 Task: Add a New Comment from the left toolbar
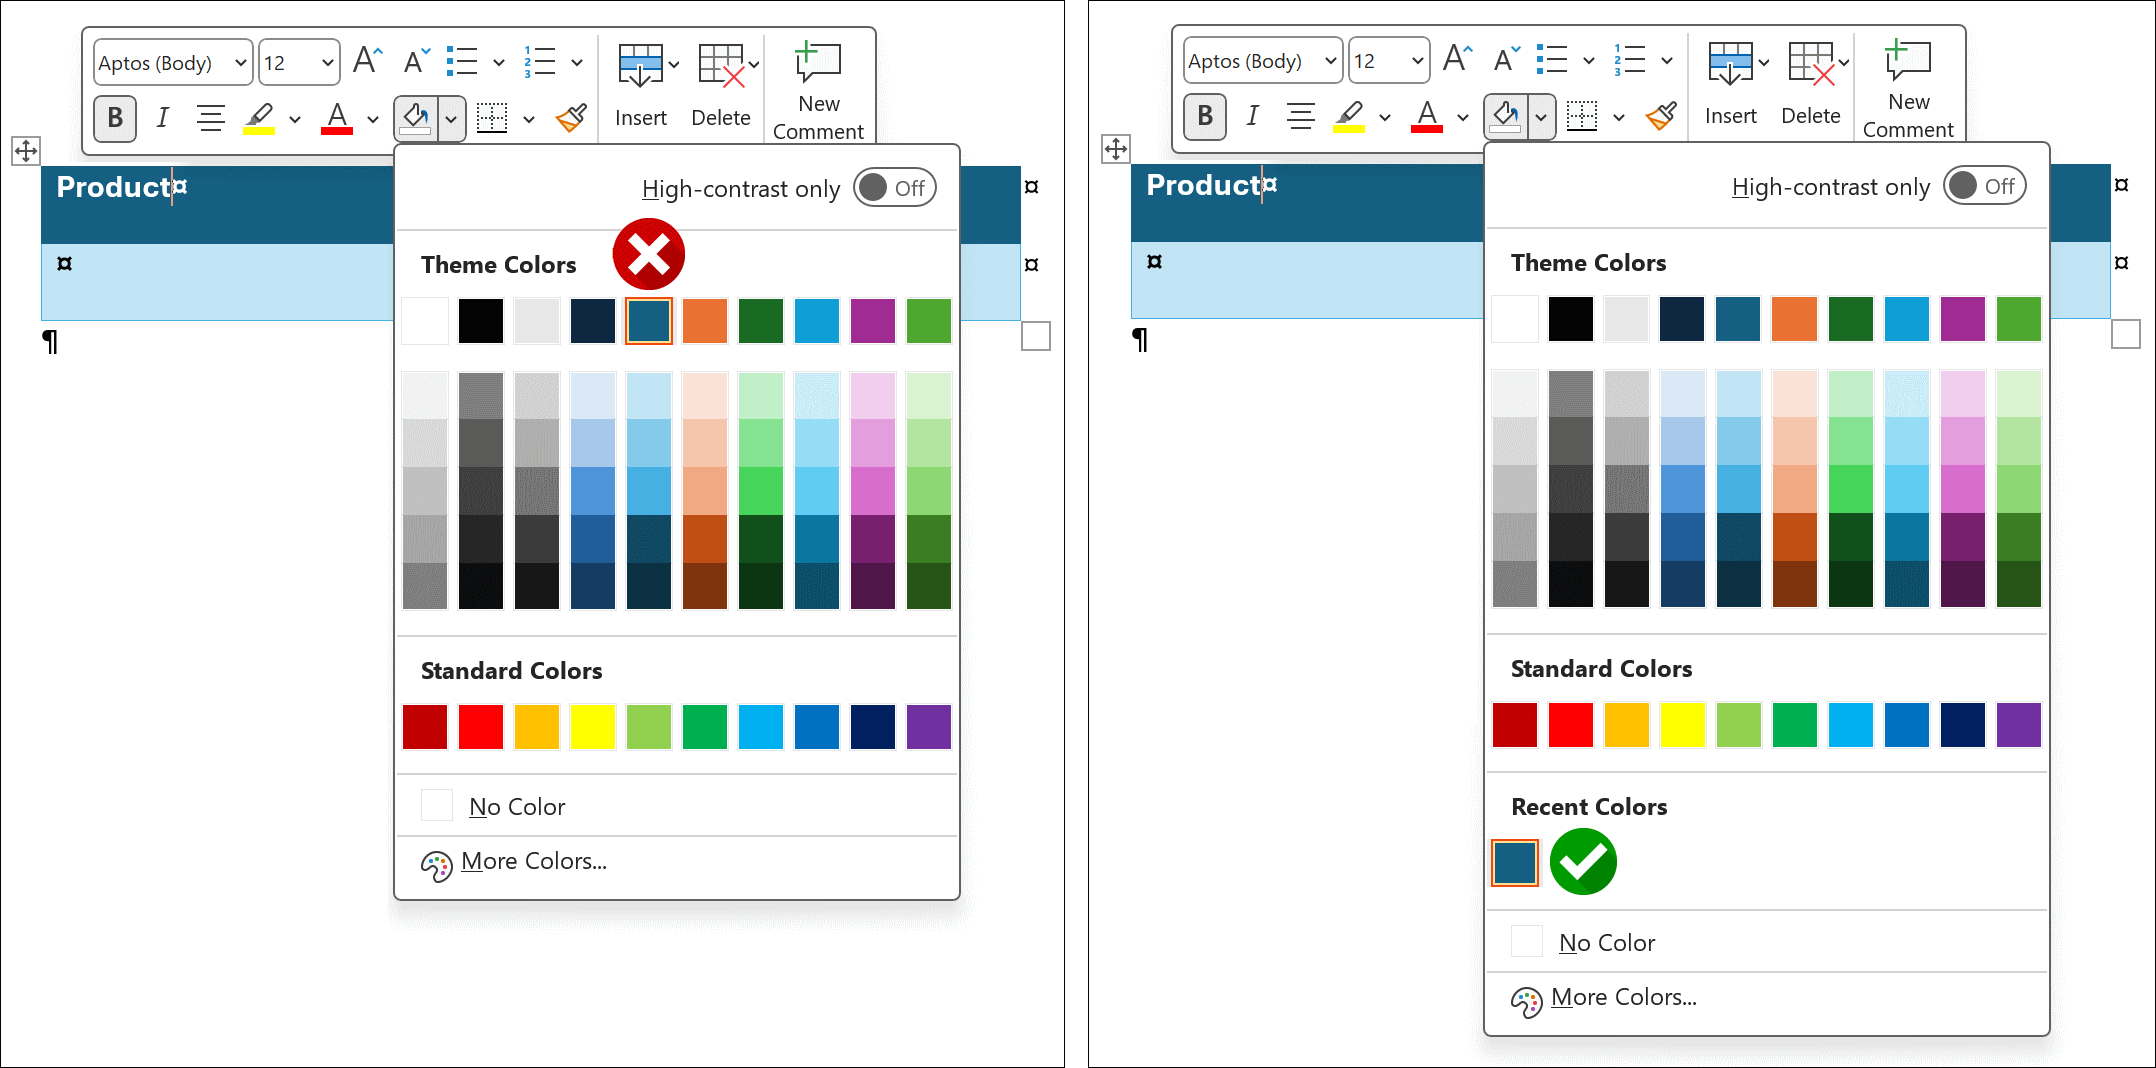click(x=818, y=90)
